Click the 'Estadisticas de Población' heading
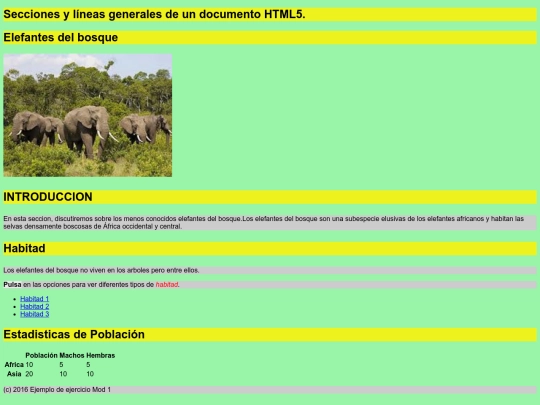The height and width of the screenshot is (405, 540). (x=270, y=334)
